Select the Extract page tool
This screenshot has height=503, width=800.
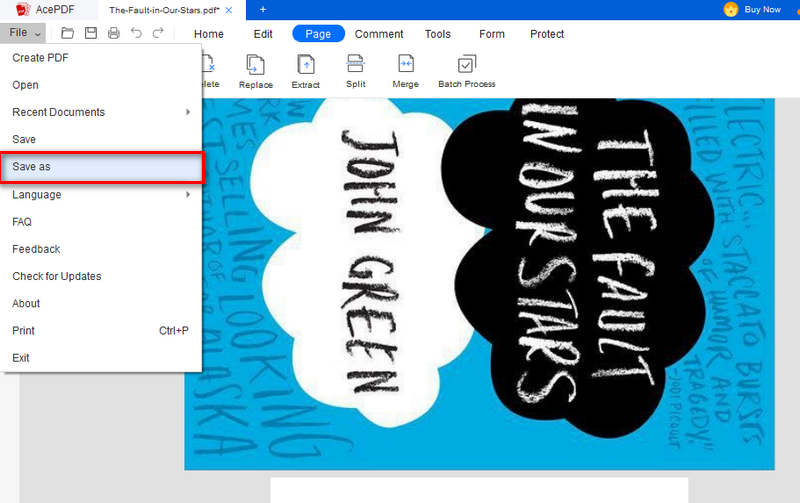coord(306,72)
